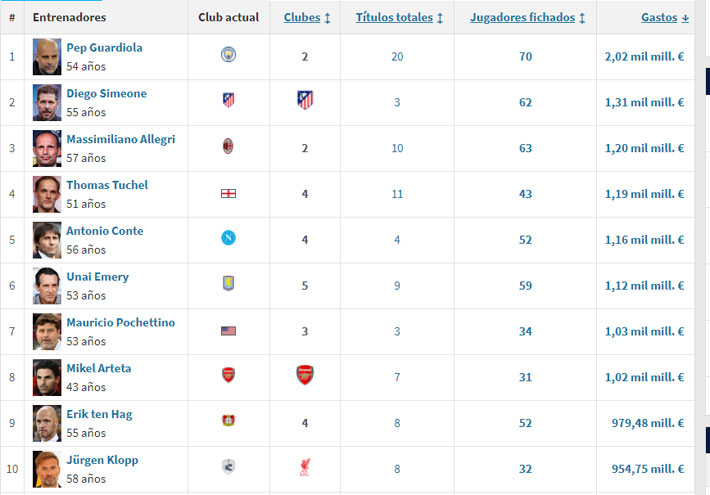710x495 pixels.
Task: Click the AC Milan crest beside Allegri
Action: 228,146
